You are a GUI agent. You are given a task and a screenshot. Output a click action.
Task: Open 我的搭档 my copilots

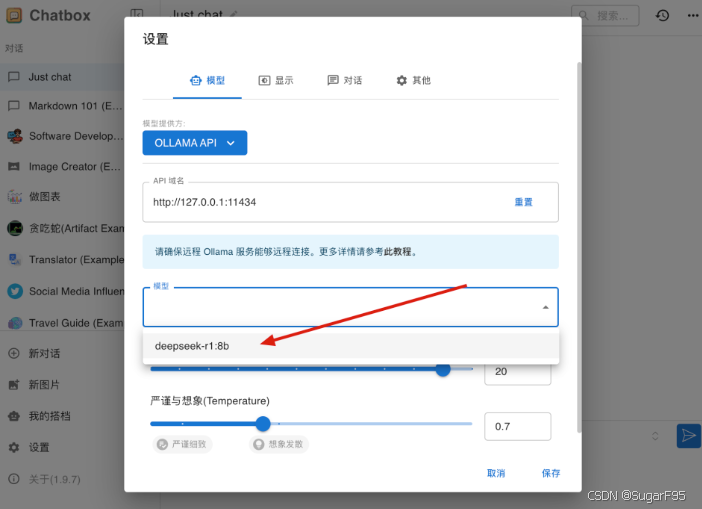tap(62, 416)
